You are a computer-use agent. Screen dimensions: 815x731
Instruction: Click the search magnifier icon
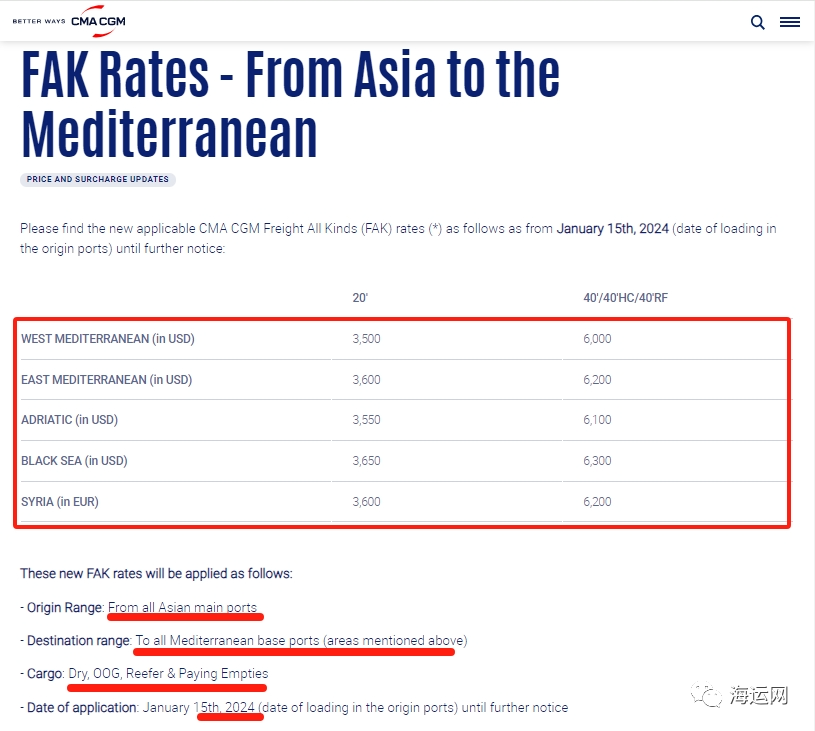pos(757,22)
